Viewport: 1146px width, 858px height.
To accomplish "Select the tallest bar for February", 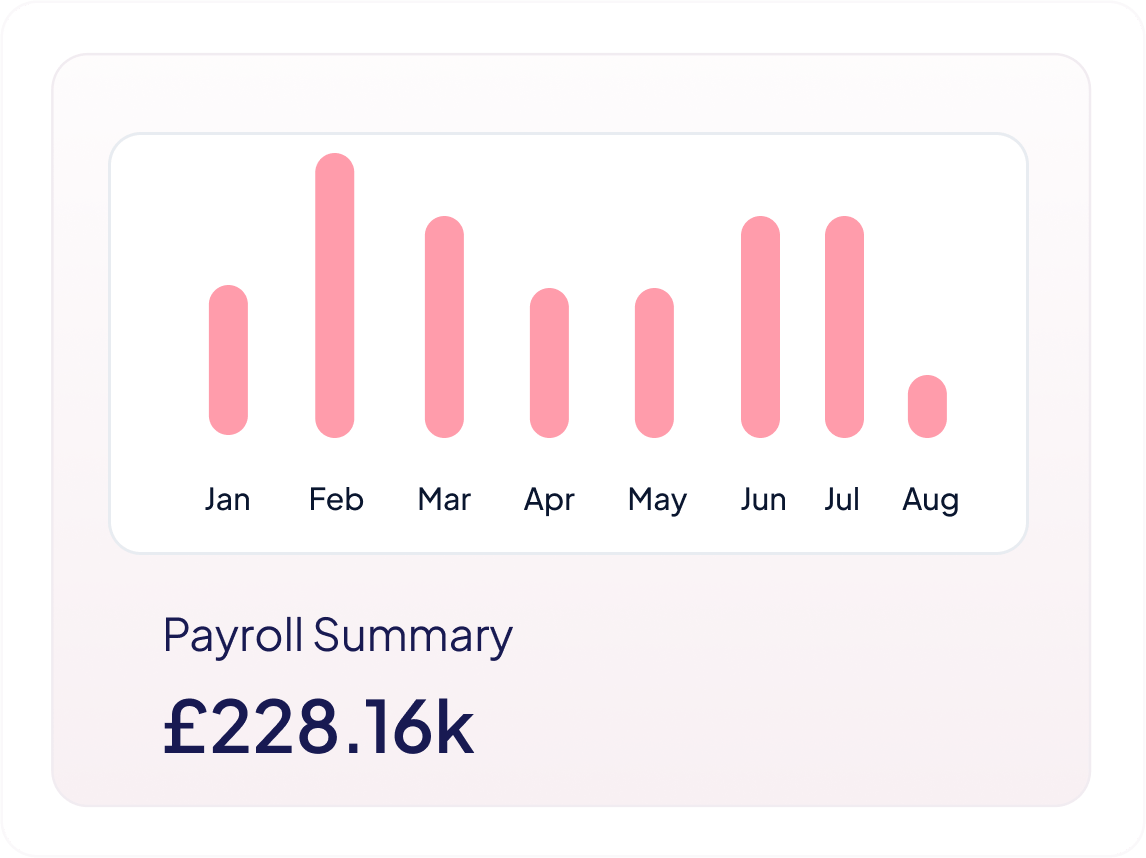I will pos(335,295).
